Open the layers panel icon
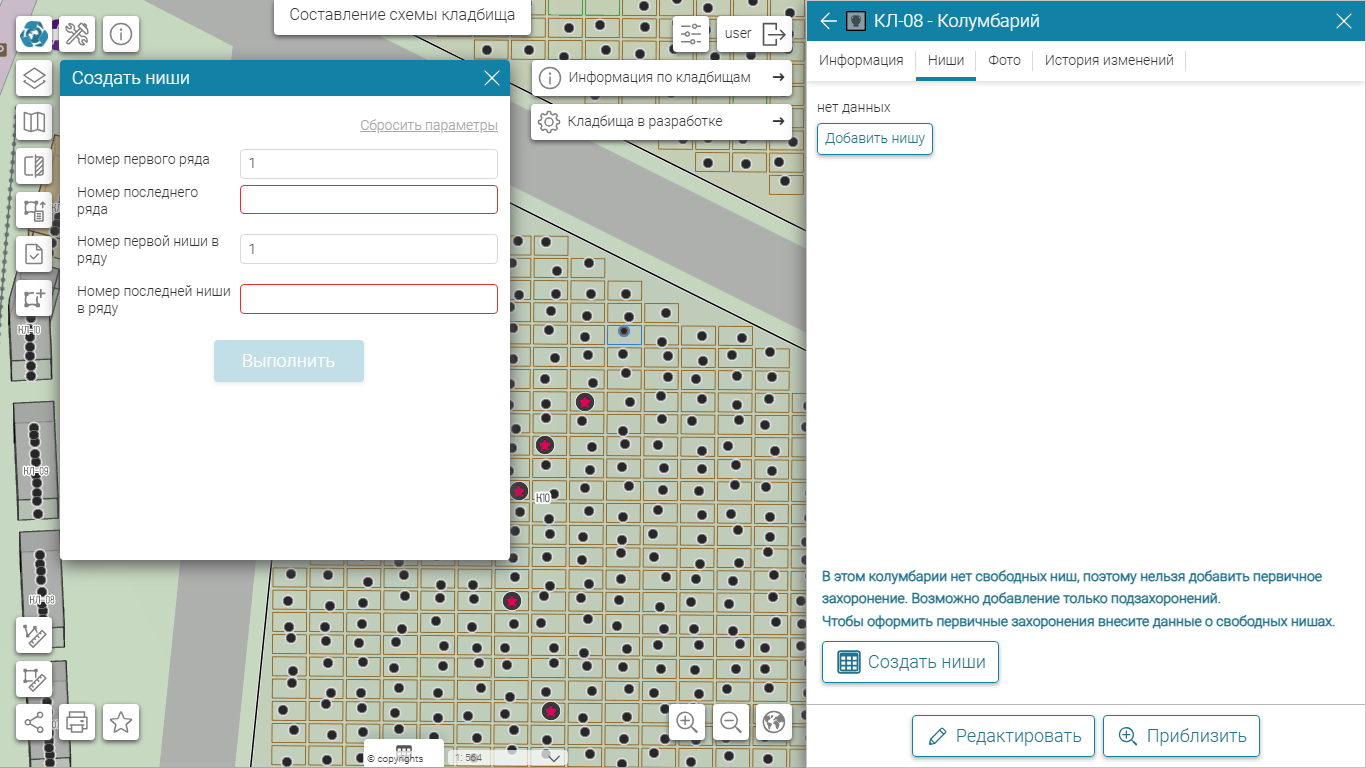1366x768 pixels. (x=34, y=78)
